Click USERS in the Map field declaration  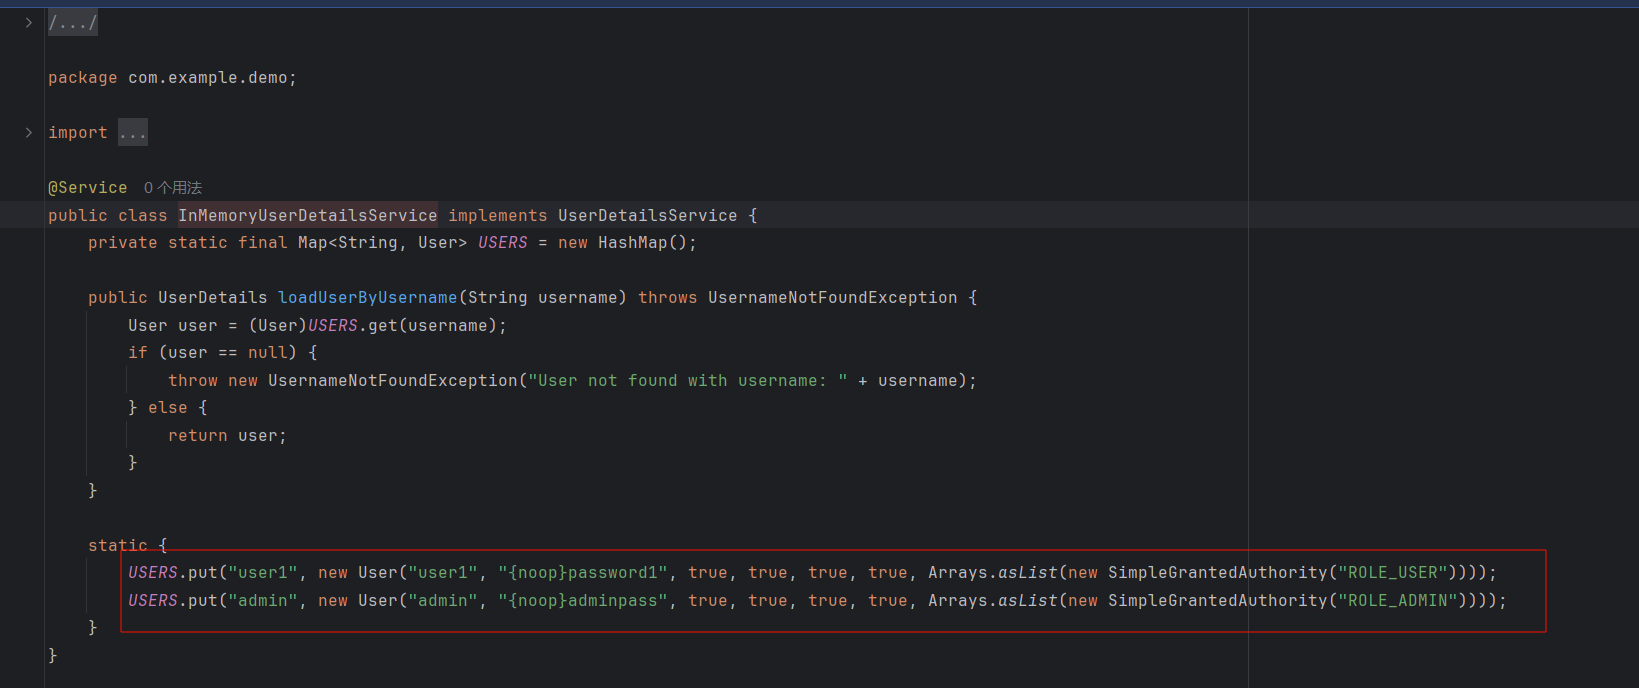coord(502,243)
